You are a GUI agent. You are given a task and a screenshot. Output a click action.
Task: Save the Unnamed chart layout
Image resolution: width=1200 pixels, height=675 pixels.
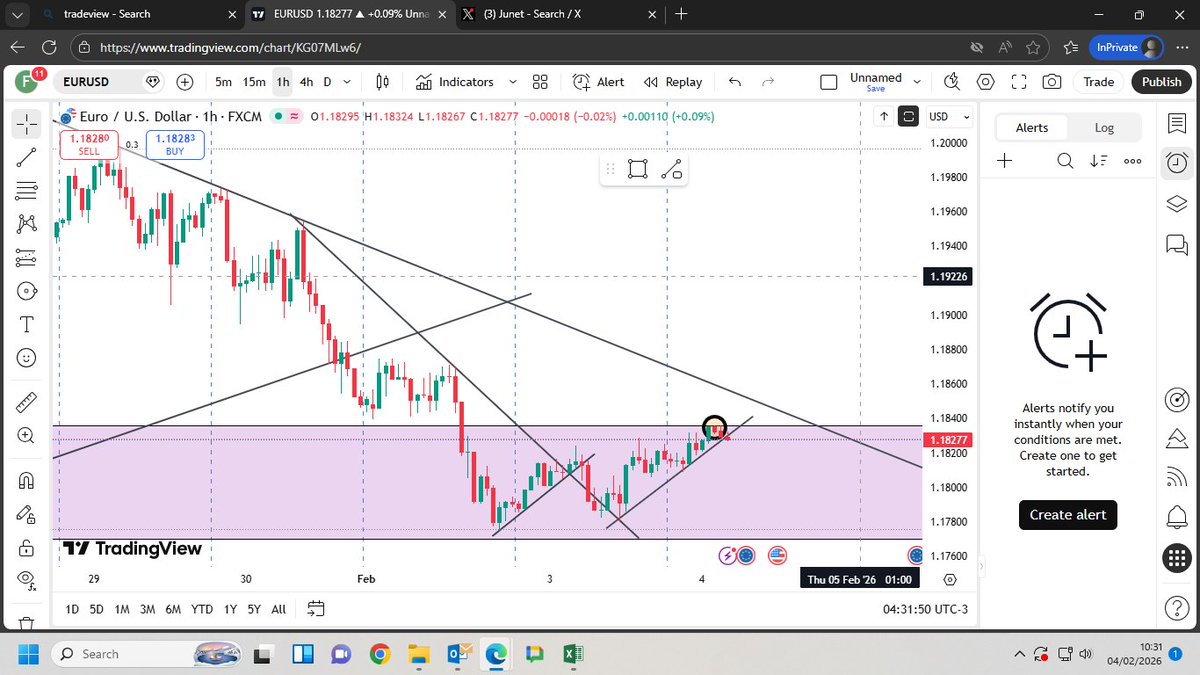(x=876, y=89)
